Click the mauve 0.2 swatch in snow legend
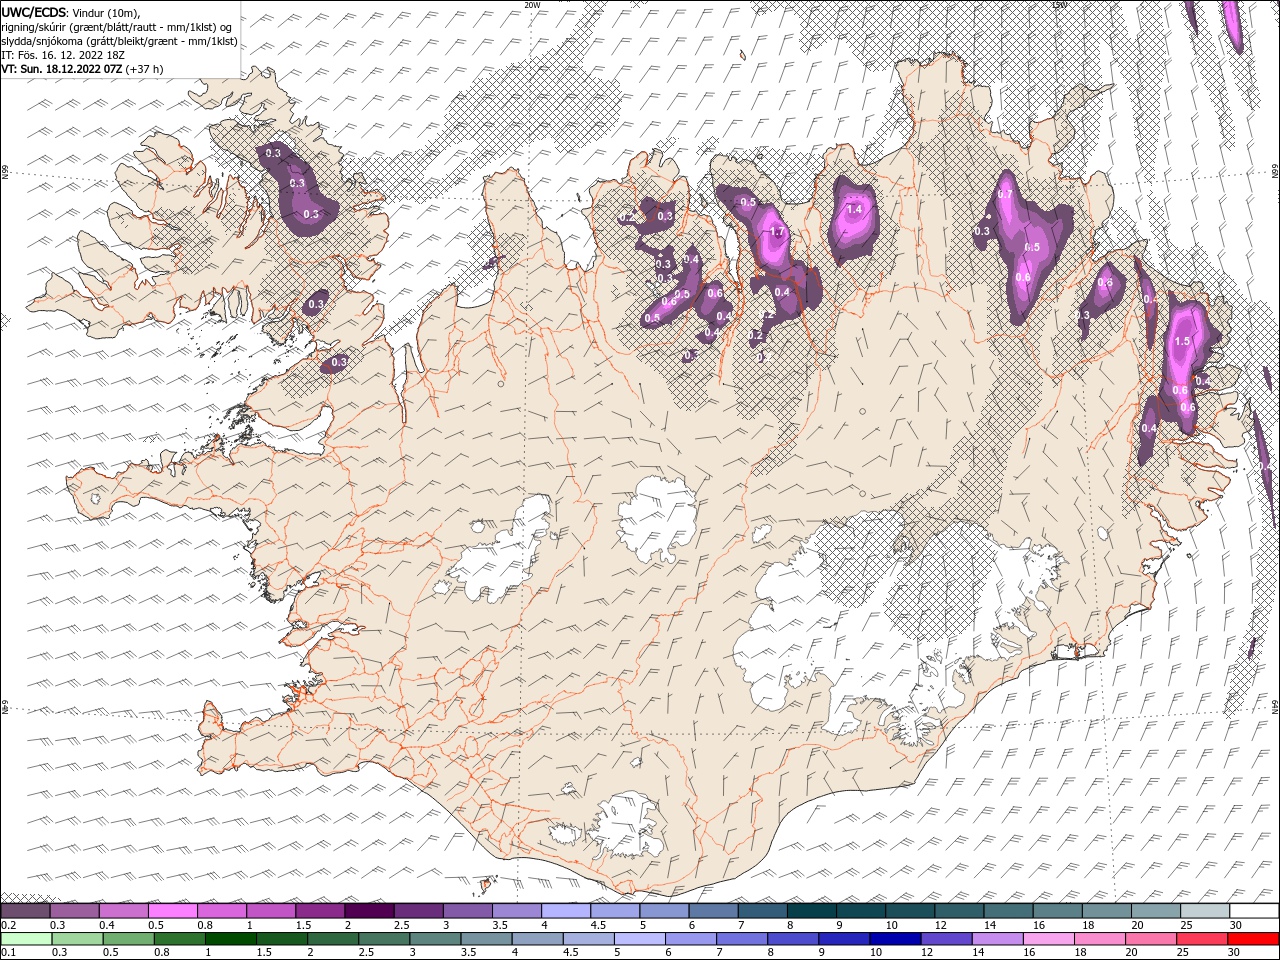The width and height of the screenshot is (1280, 960). (25, 910)
